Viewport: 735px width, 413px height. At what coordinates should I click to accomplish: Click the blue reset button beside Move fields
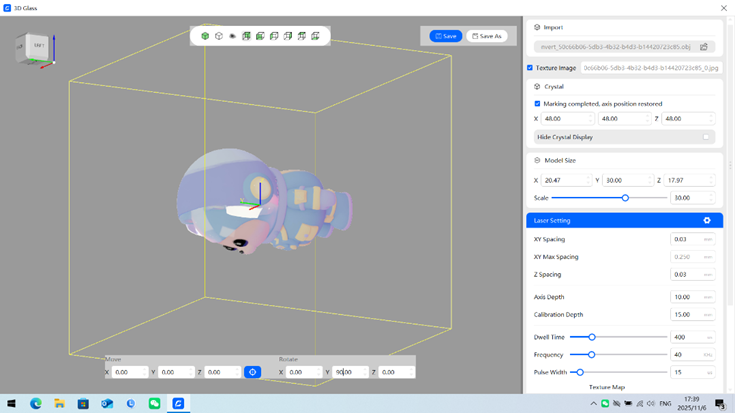252,372
